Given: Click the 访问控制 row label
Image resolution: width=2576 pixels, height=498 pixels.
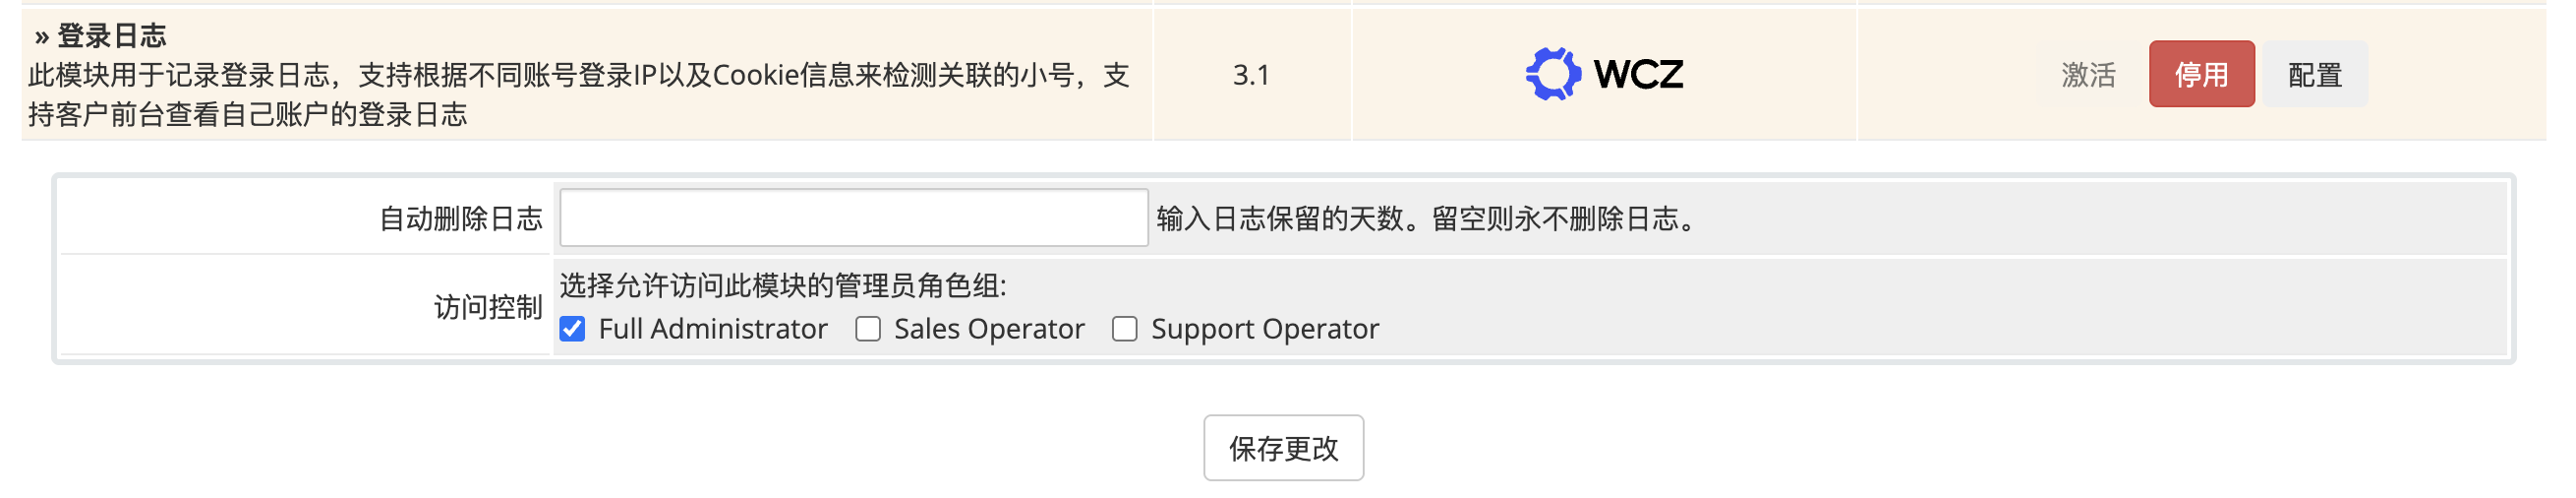Looking at the screenshot, I should click(488, 307).
